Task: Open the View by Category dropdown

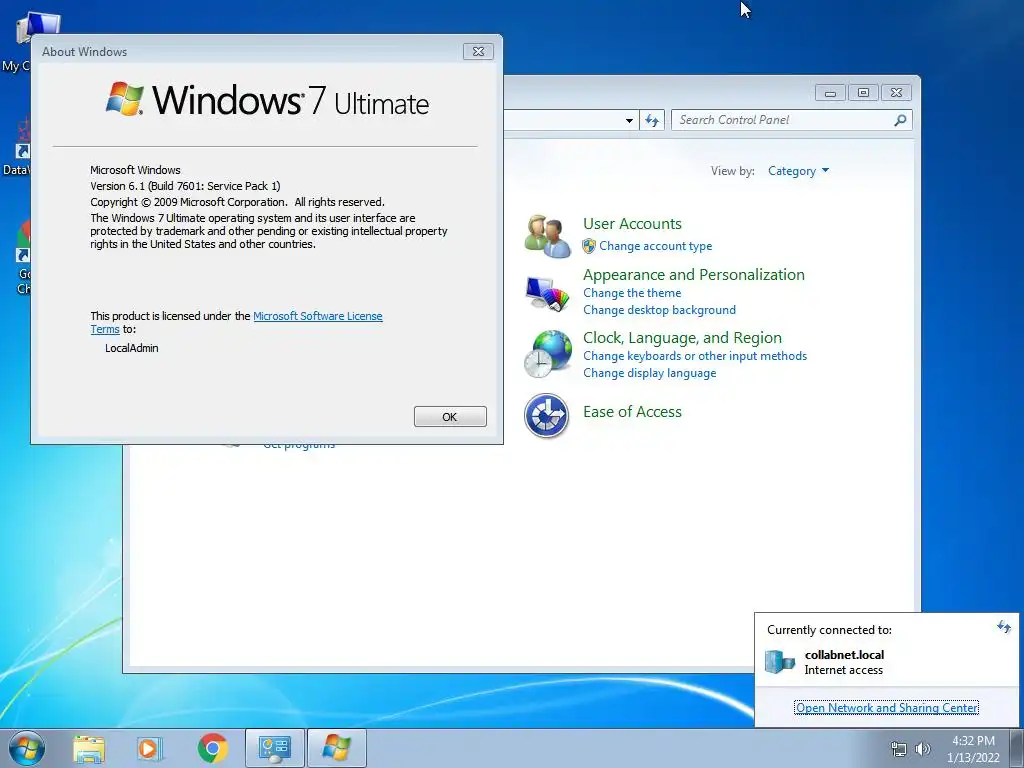Action: tap(798, 171)
